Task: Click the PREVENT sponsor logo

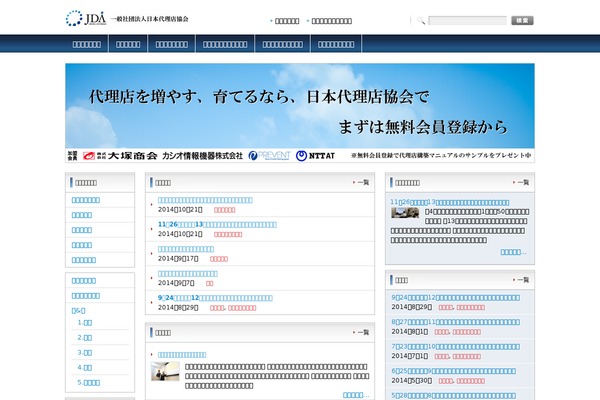Action: point(269,155)
